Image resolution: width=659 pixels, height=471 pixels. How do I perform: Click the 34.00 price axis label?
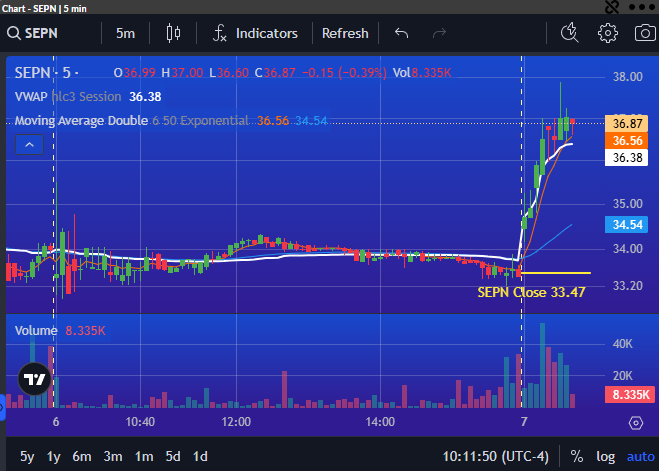[x=627, y=249]
